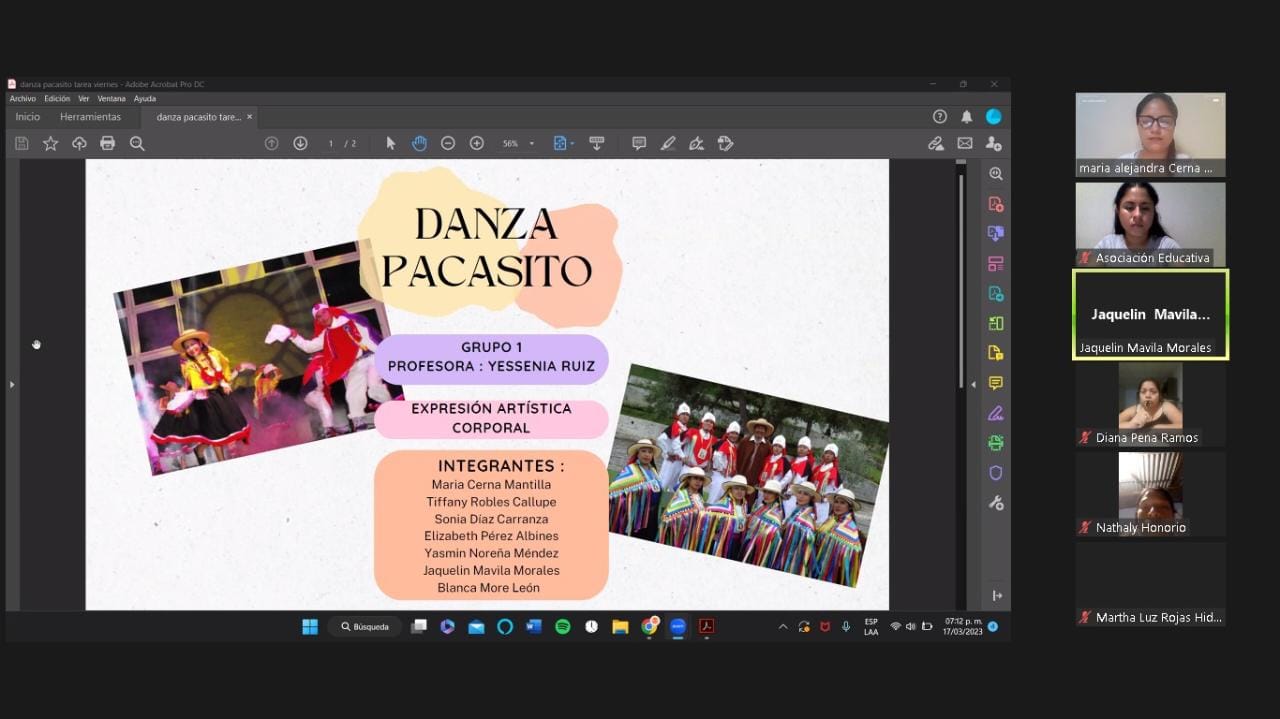Select maria alejandra Cerna video thumbnail
Screen dimensions: 1280x719
[1150, 135]
